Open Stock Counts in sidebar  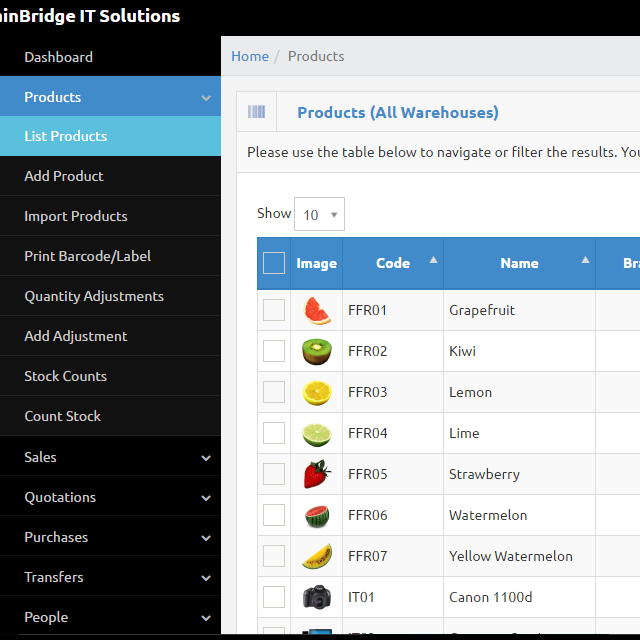[x=110, y=376]
